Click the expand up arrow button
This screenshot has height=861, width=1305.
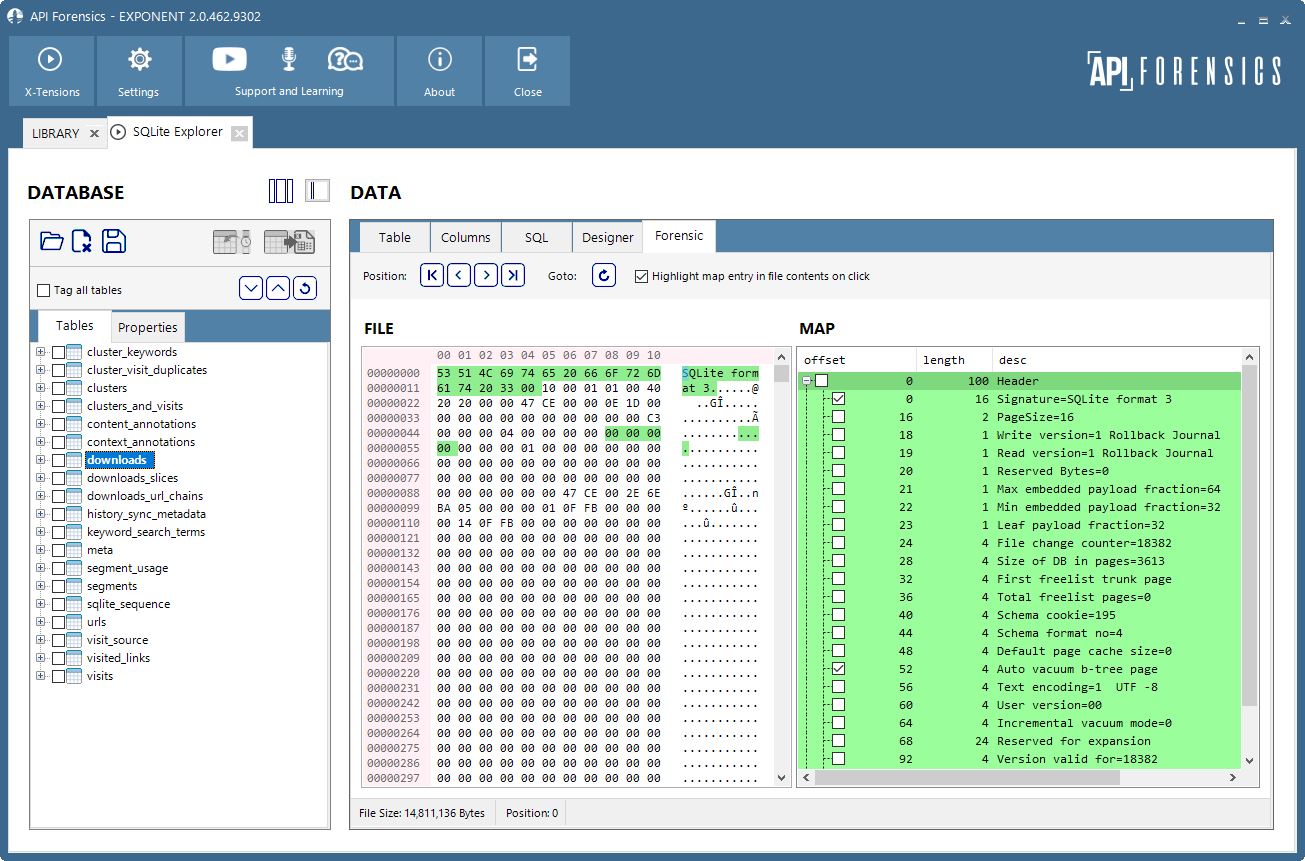pyautogui.click(x=278, y=288)
